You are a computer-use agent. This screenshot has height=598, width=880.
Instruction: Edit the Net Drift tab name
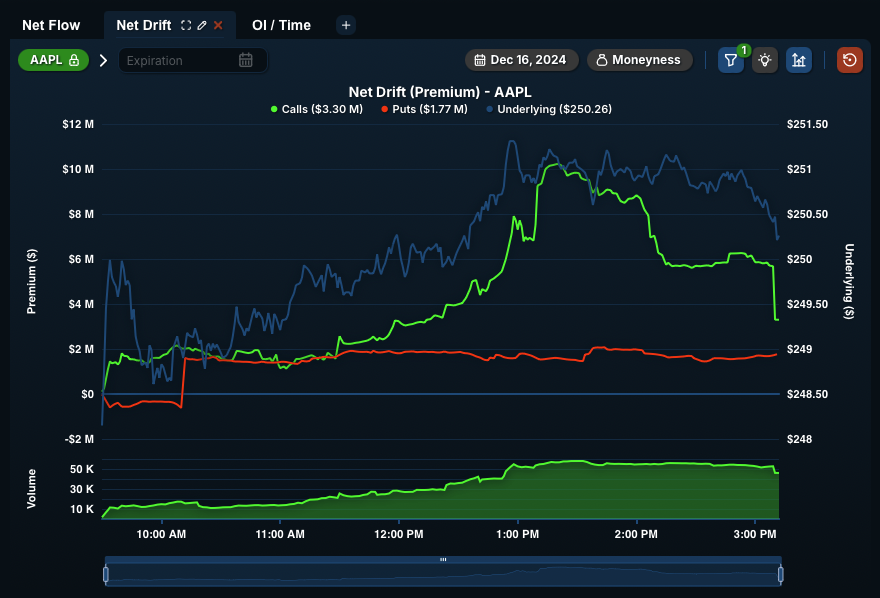(x=202, y=25)
